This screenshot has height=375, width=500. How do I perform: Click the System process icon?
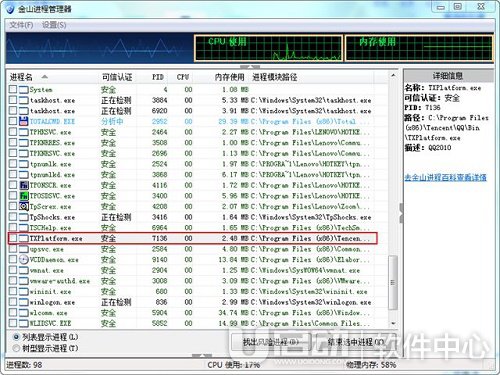click(x=24, y=89)
